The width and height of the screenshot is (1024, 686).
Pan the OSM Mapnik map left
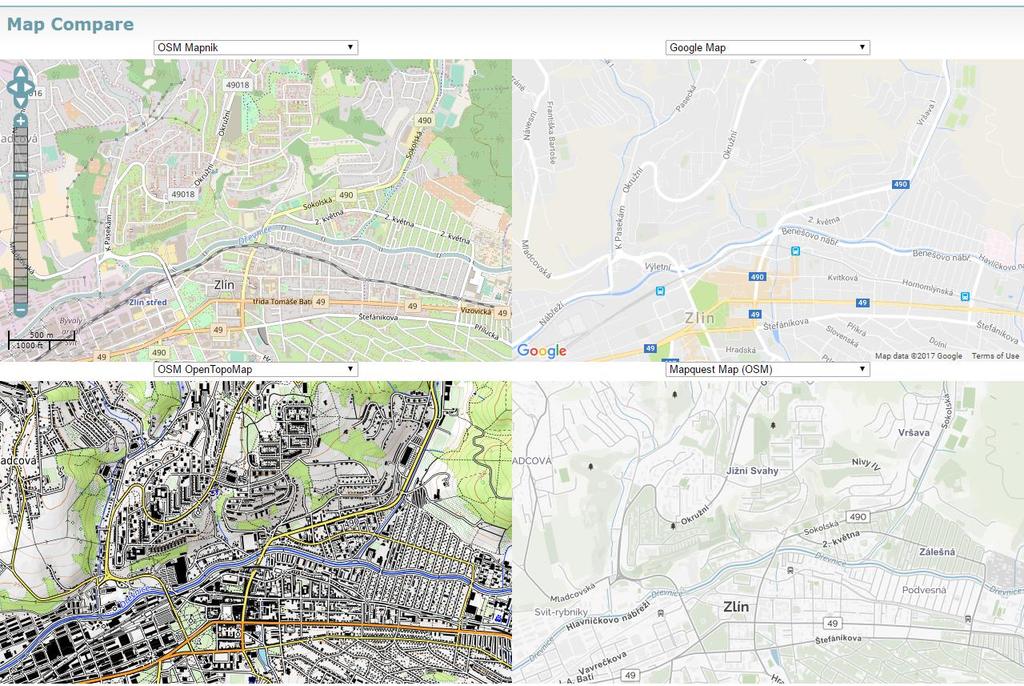pyautogui.click(x=12, y=87)
